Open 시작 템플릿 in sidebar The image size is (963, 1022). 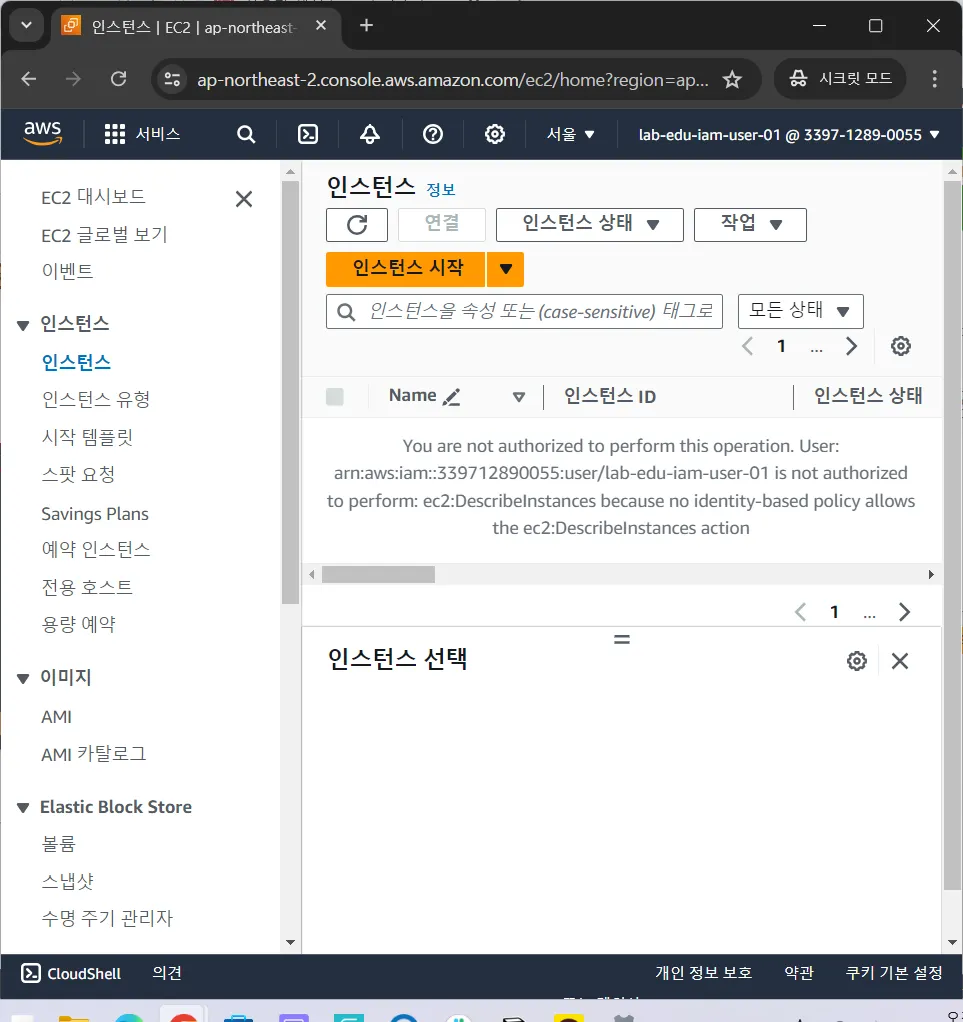coord(87,437)
